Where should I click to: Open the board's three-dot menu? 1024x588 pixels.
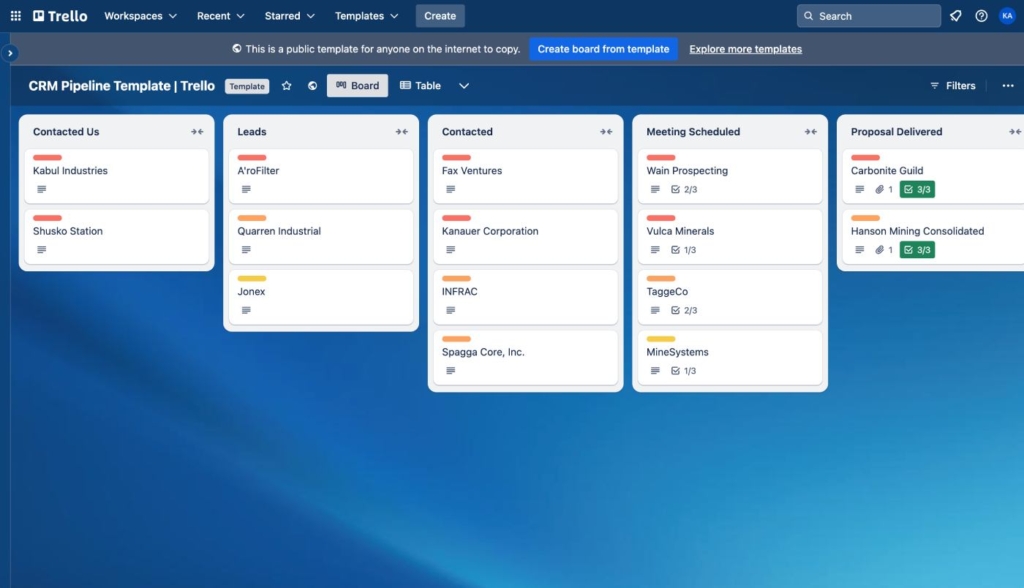1007,86
